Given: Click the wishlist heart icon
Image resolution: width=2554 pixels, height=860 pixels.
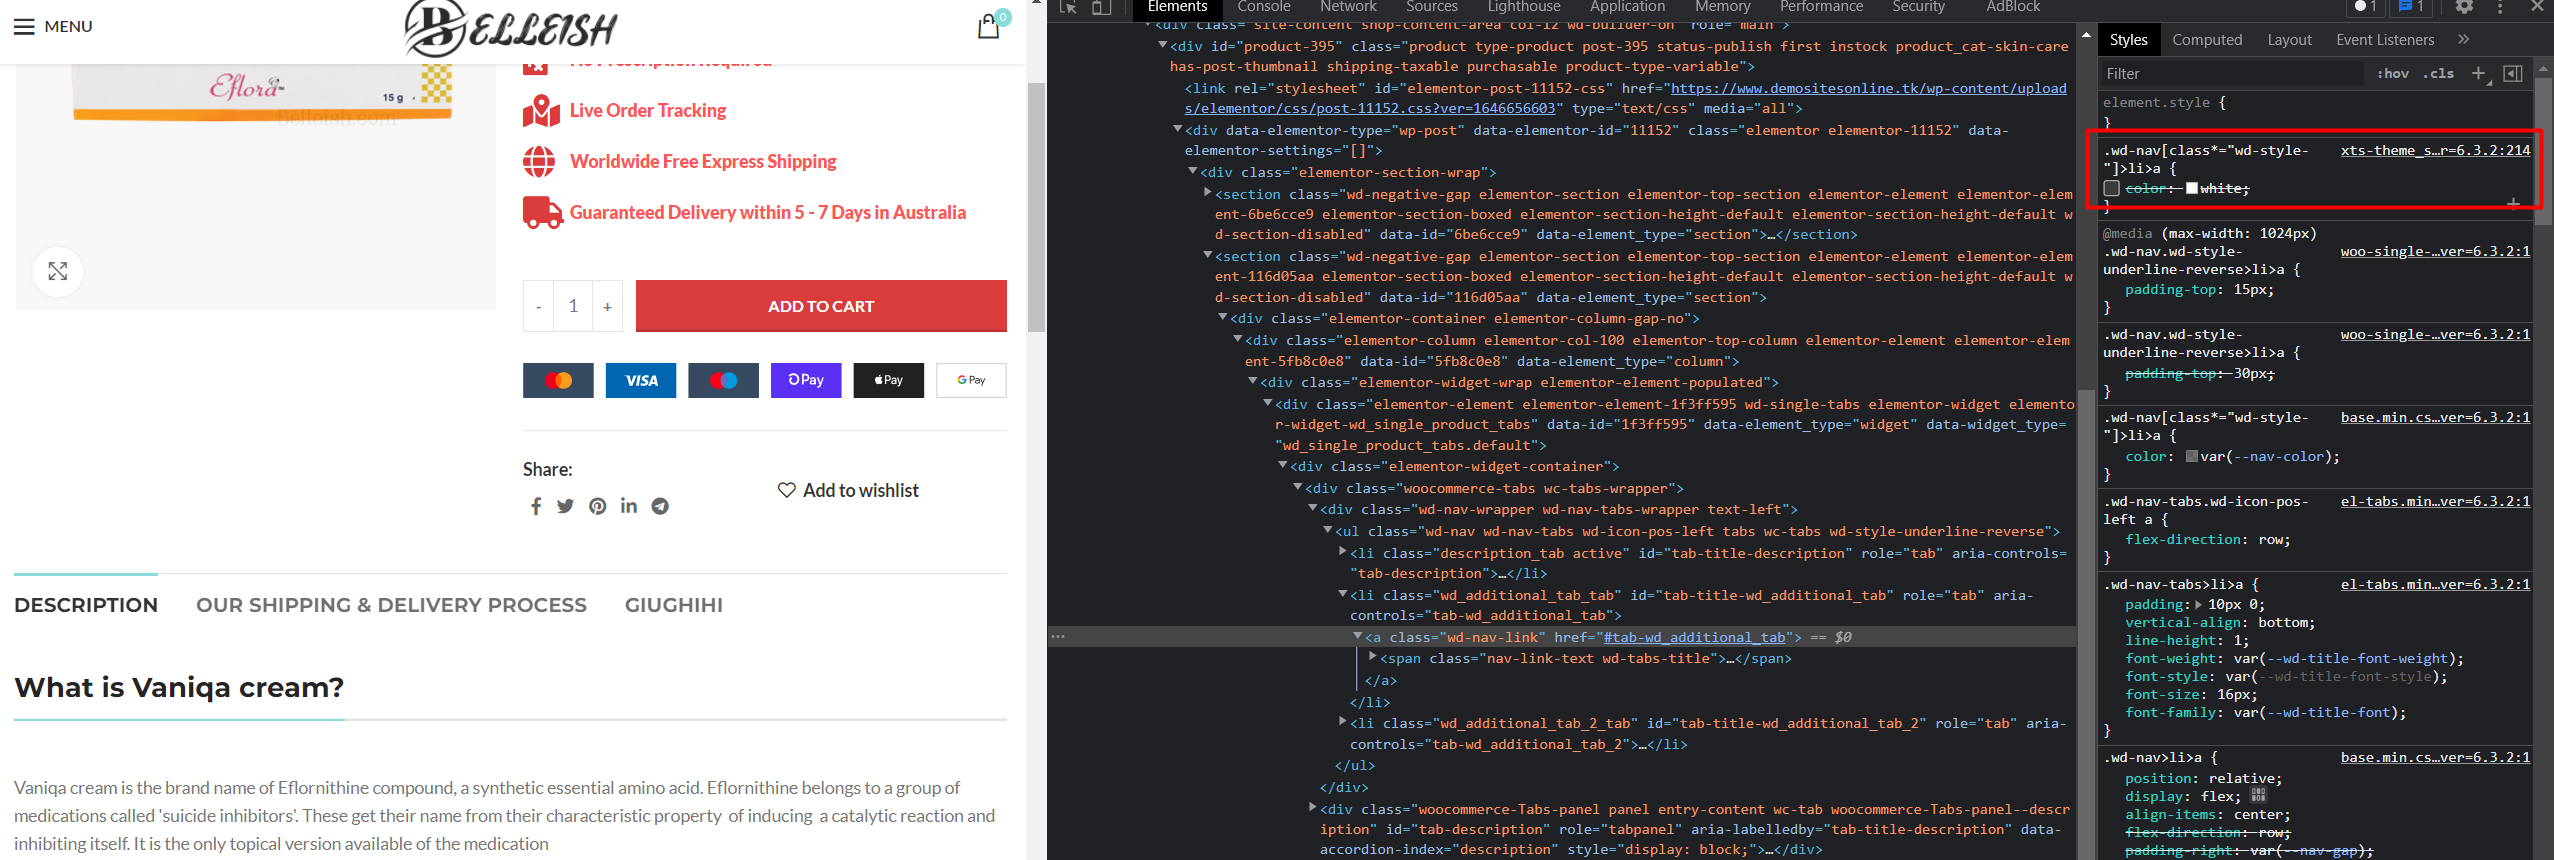Looking at the screenshot, I should tap(787, 490).
